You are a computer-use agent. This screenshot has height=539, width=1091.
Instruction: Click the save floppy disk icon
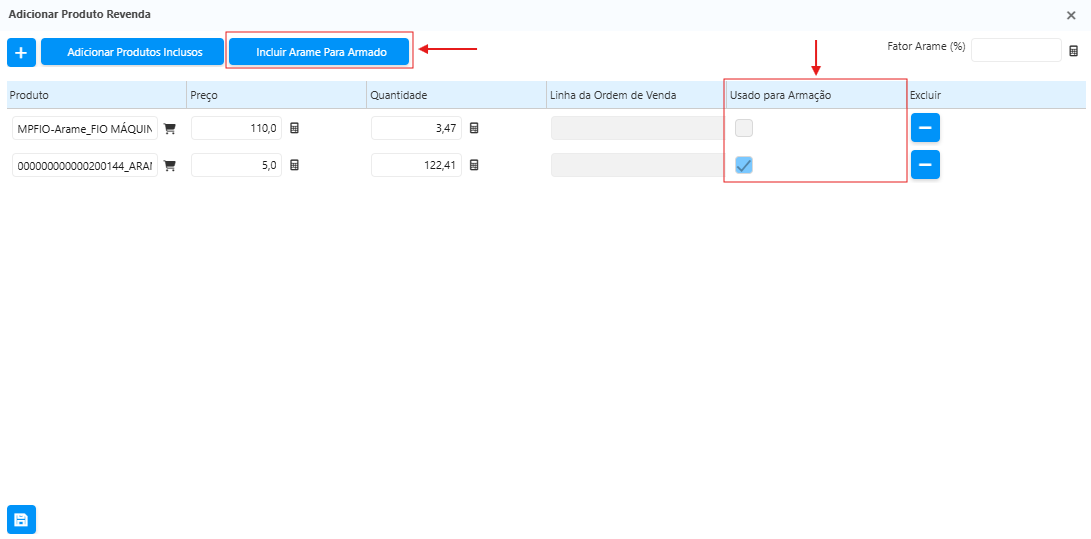[x=21, y=519]
